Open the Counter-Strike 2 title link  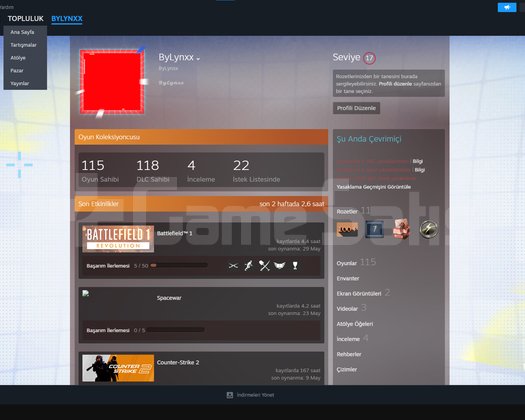[x=178, y=363]
